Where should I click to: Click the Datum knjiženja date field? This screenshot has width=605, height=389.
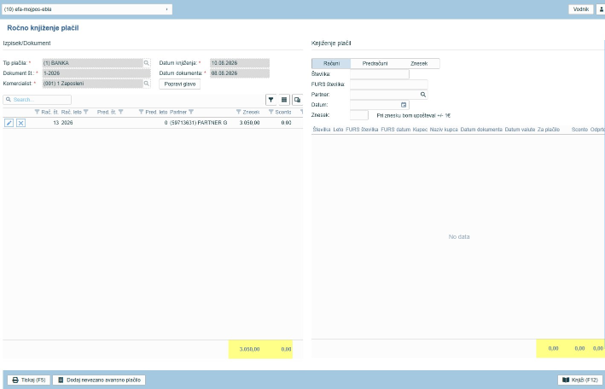[240, 63]
